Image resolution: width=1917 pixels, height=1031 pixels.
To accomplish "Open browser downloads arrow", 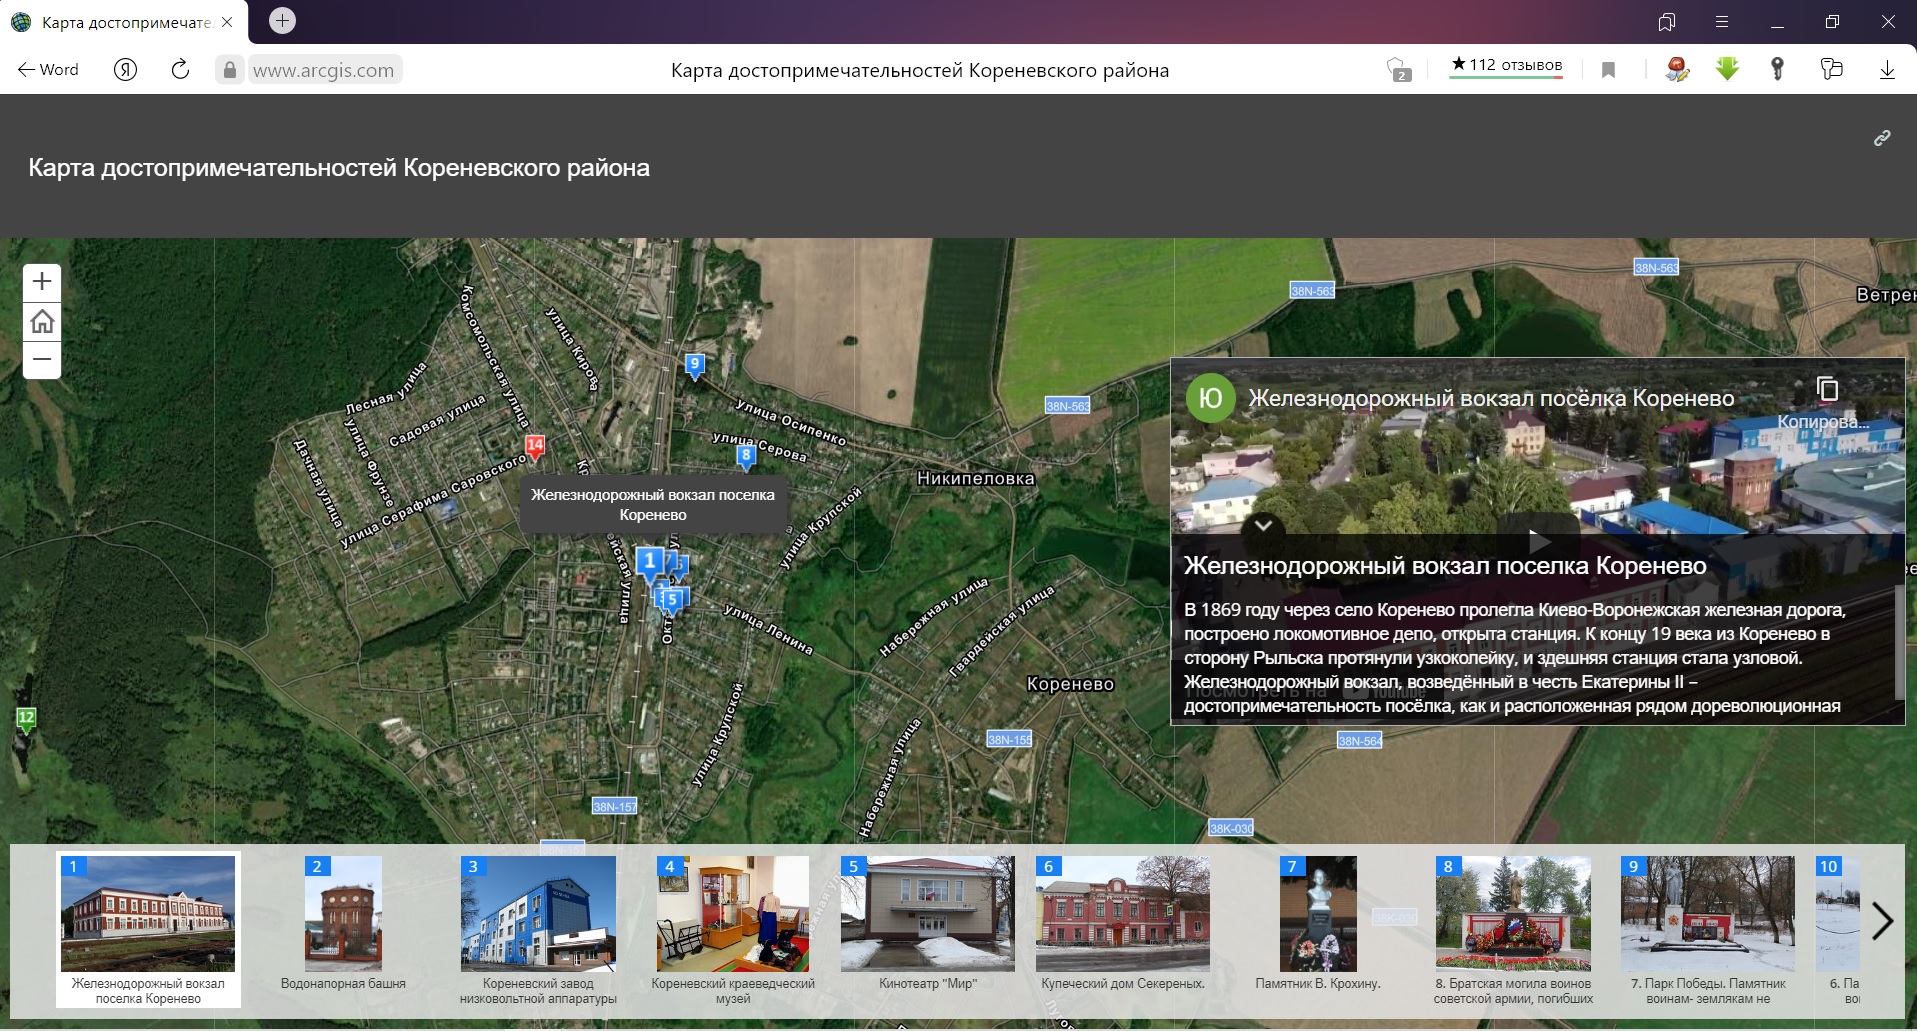I will [x=1886, y=70].
